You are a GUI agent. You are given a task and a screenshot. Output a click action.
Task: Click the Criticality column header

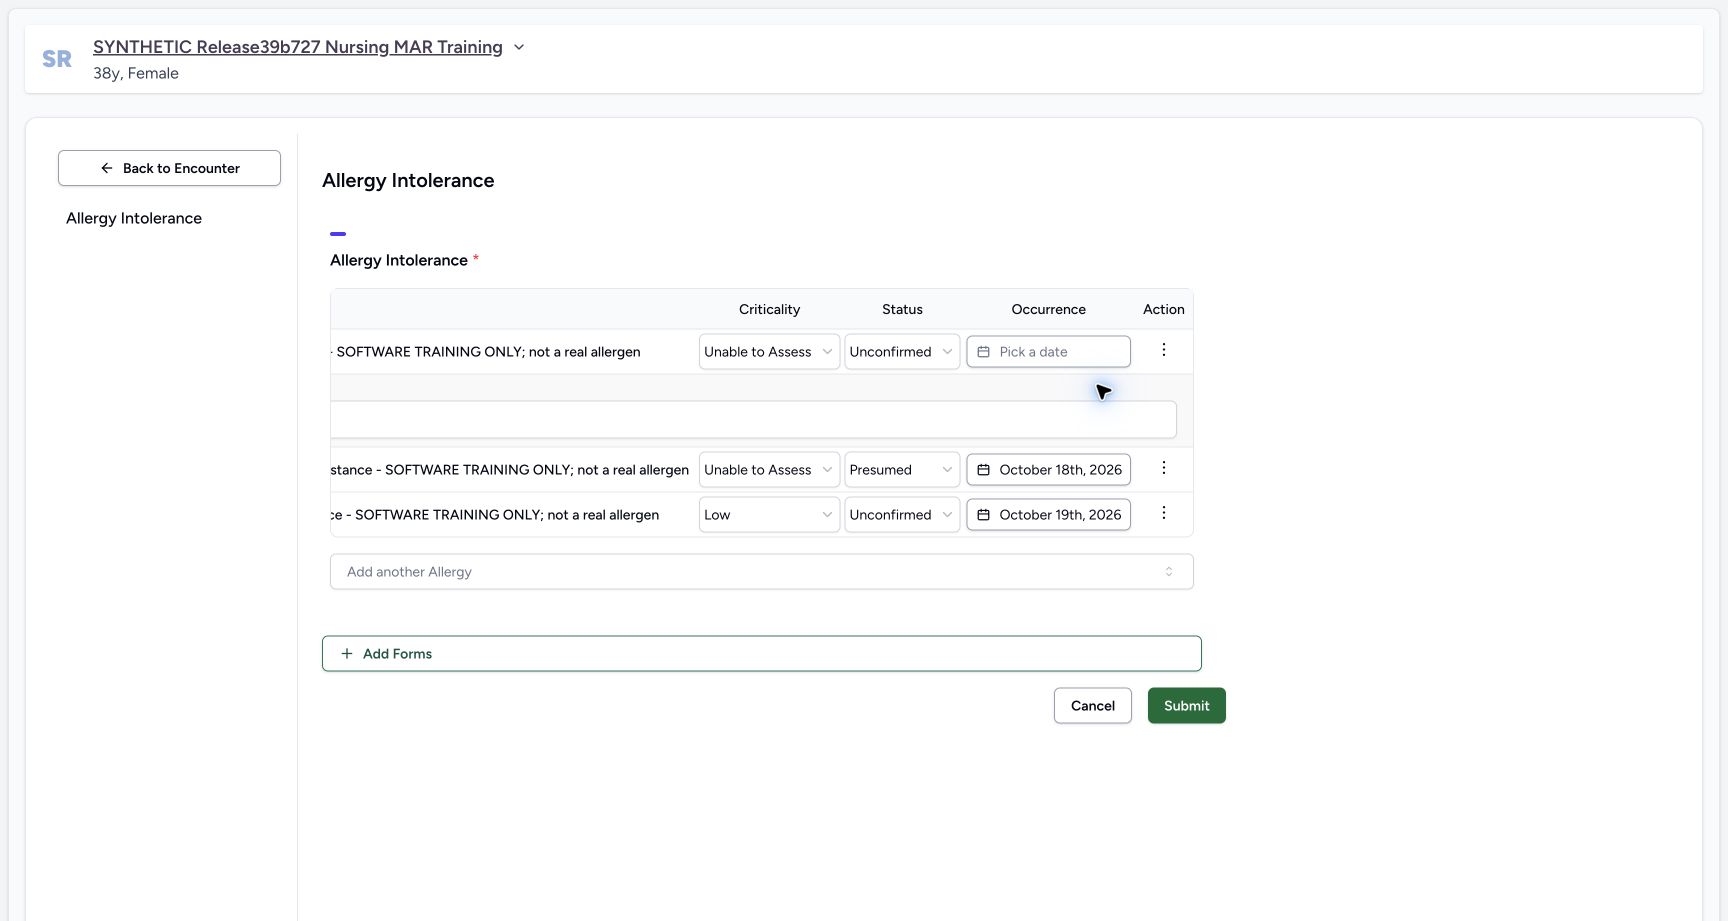point(769,309)
